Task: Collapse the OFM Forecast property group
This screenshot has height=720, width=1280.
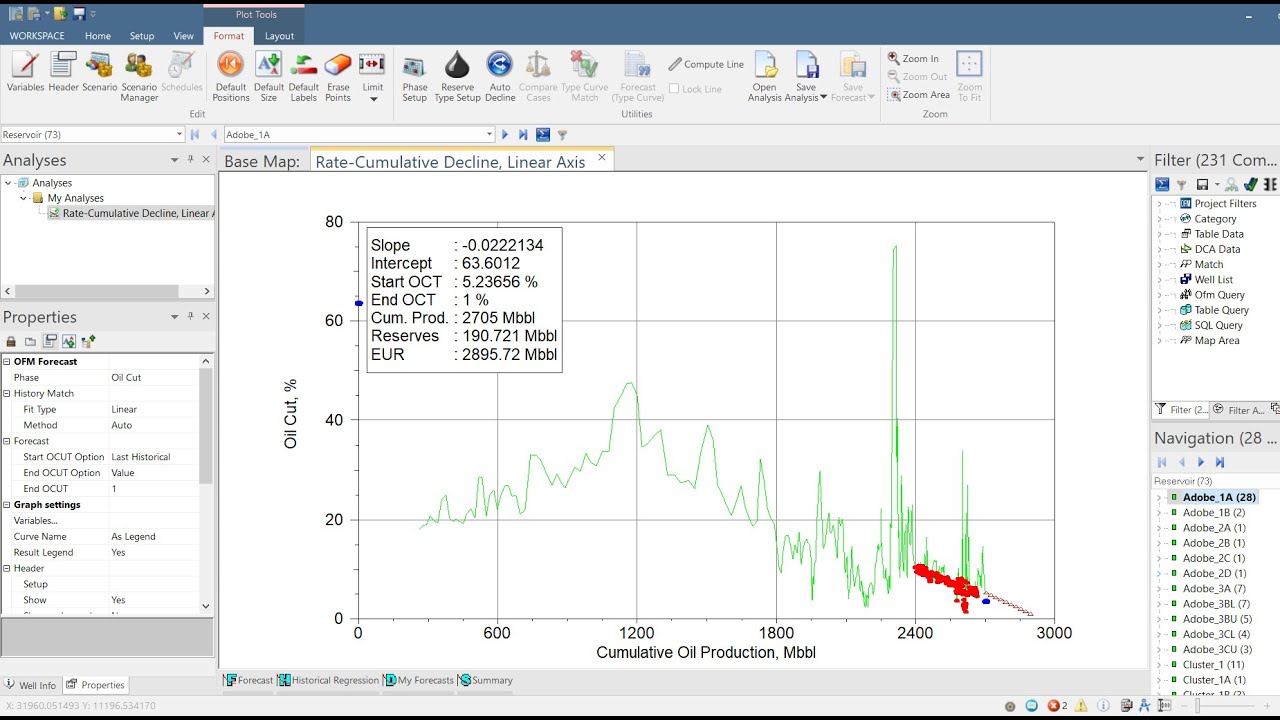Action: tap(6, 361)
